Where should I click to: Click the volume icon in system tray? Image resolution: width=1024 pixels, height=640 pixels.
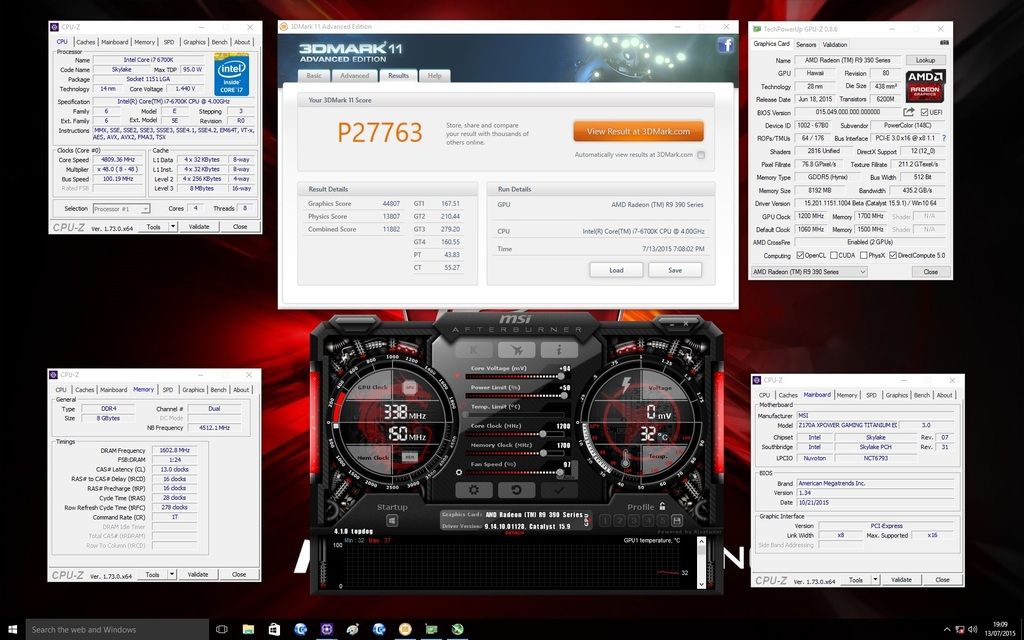coord(972,630)
